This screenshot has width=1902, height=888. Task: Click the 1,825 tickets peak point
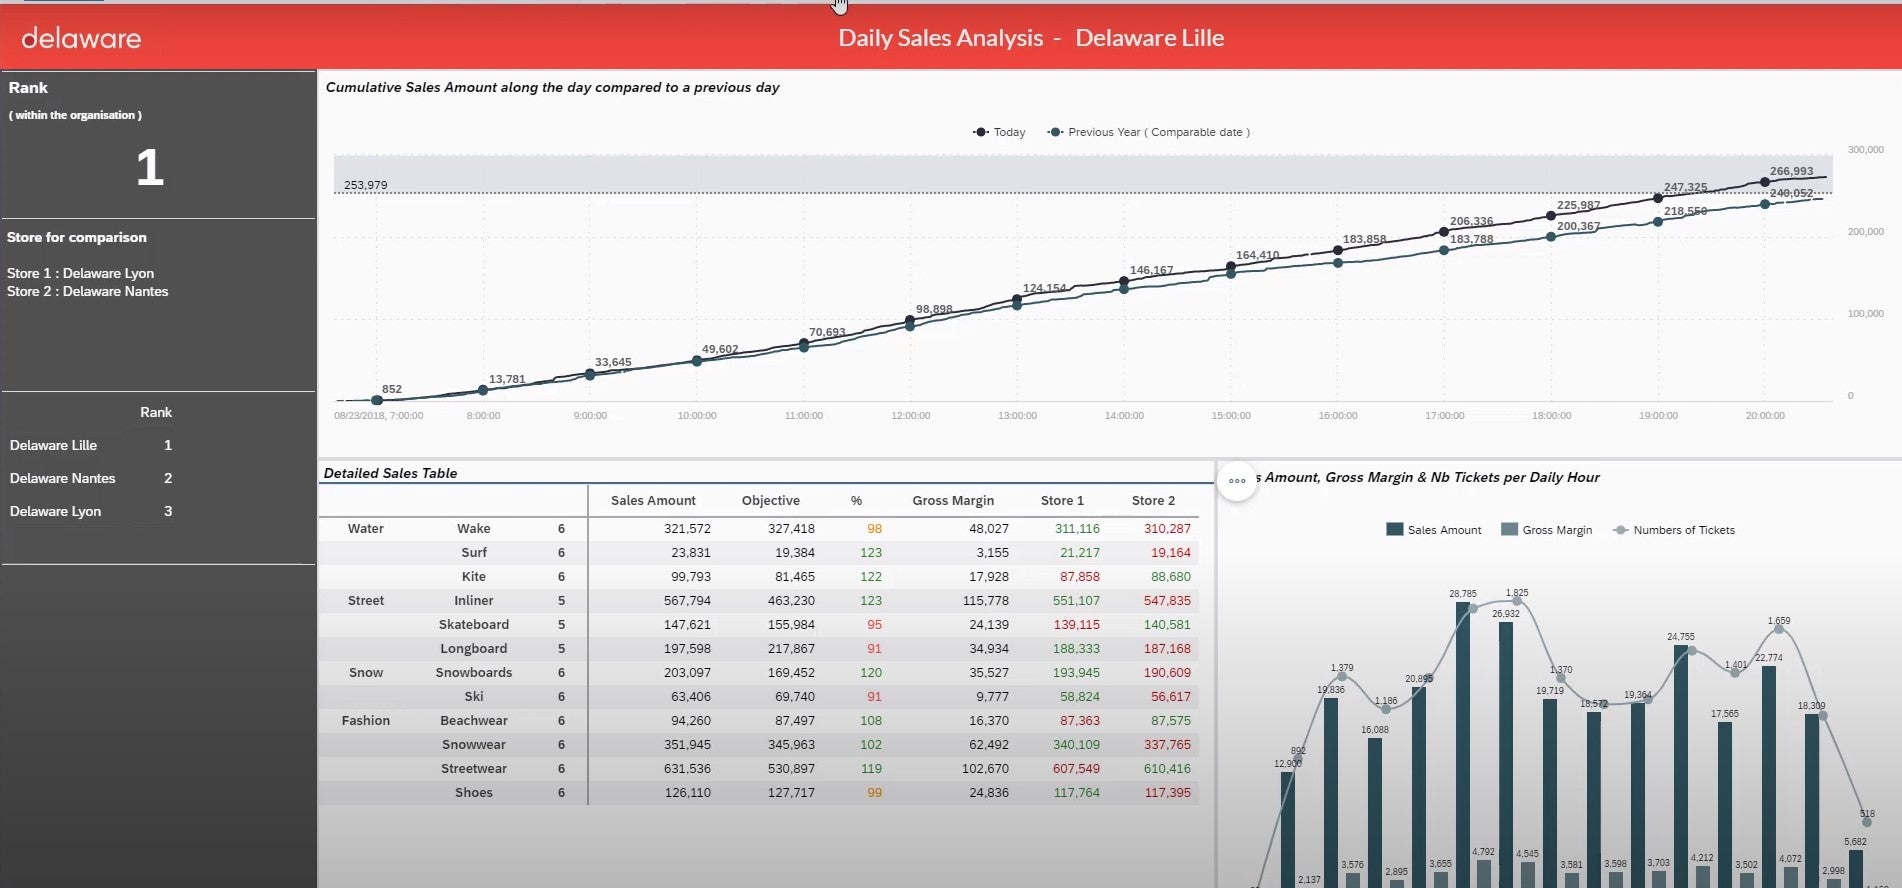1517,601
